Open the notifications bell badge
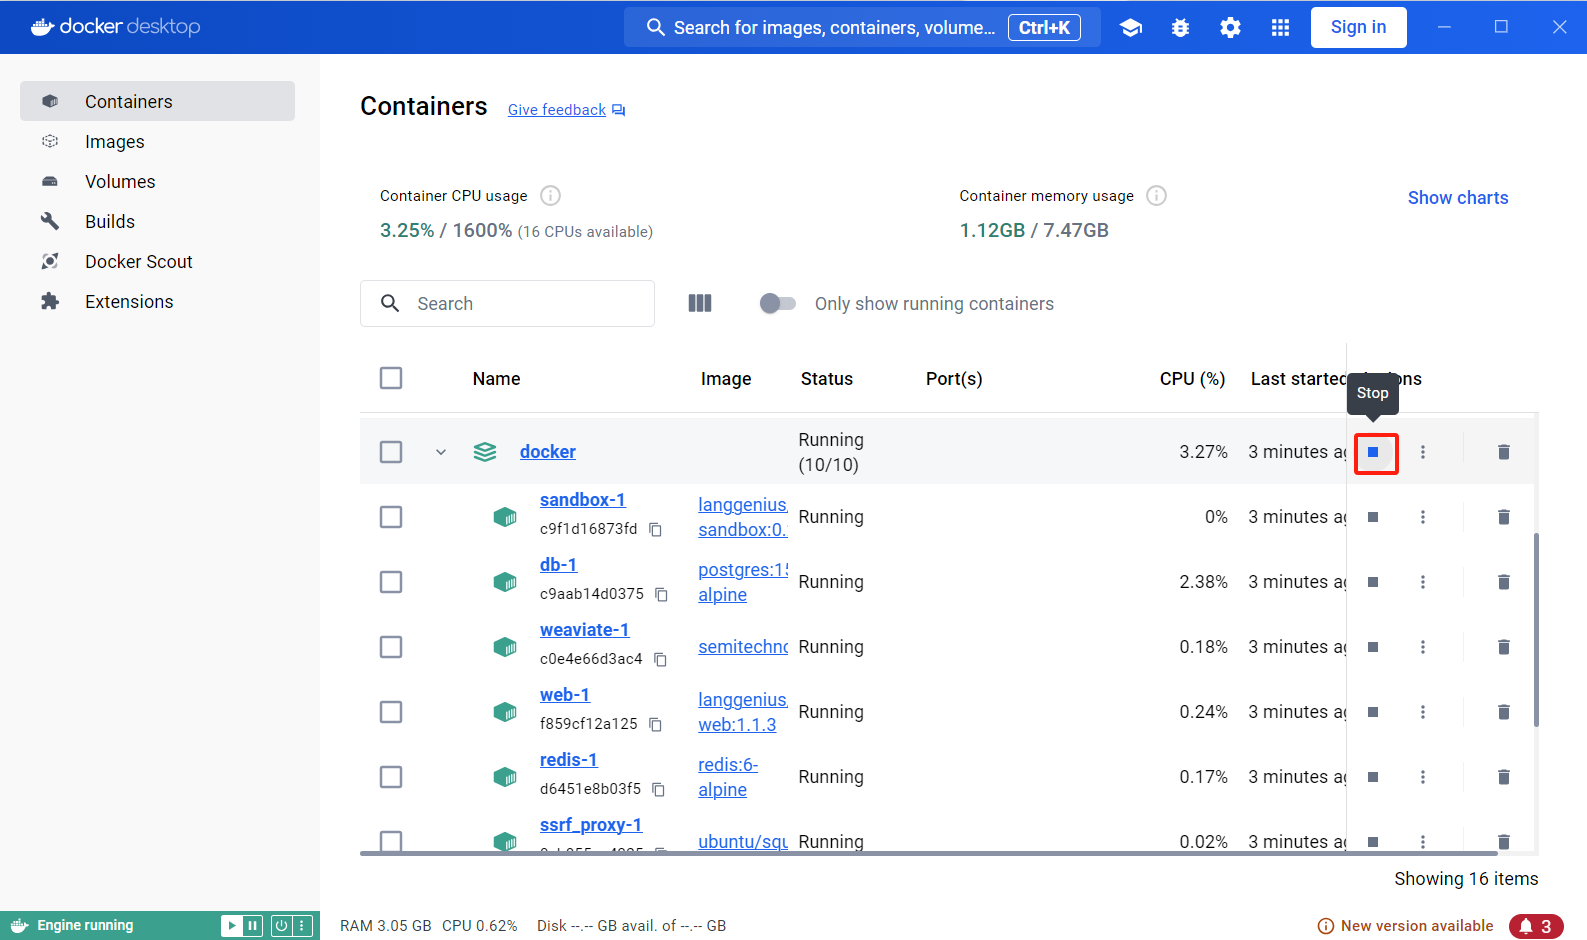This screenshot has width=1587, height=940. (x=1536, y=926)
